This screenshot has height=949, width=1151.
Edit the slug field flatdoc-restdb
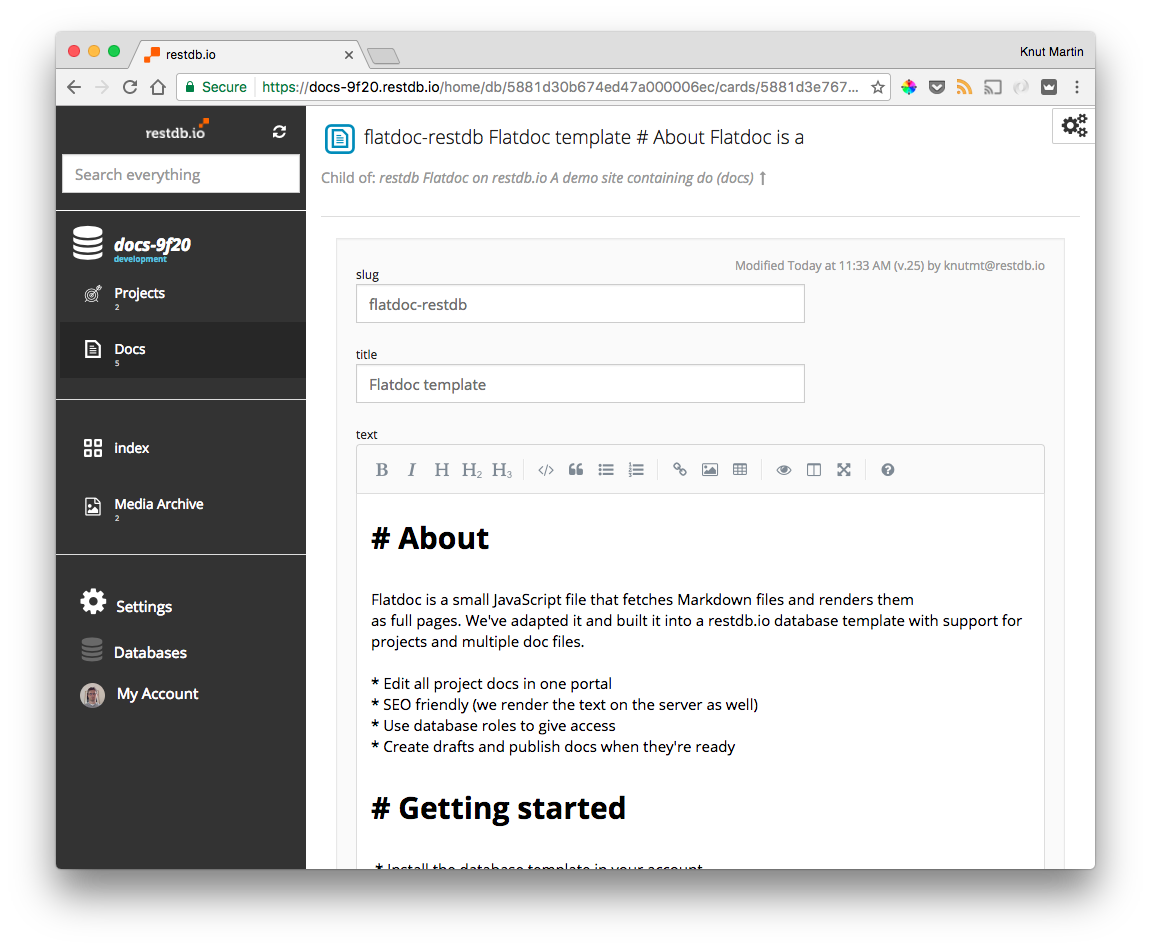[580, 304]
